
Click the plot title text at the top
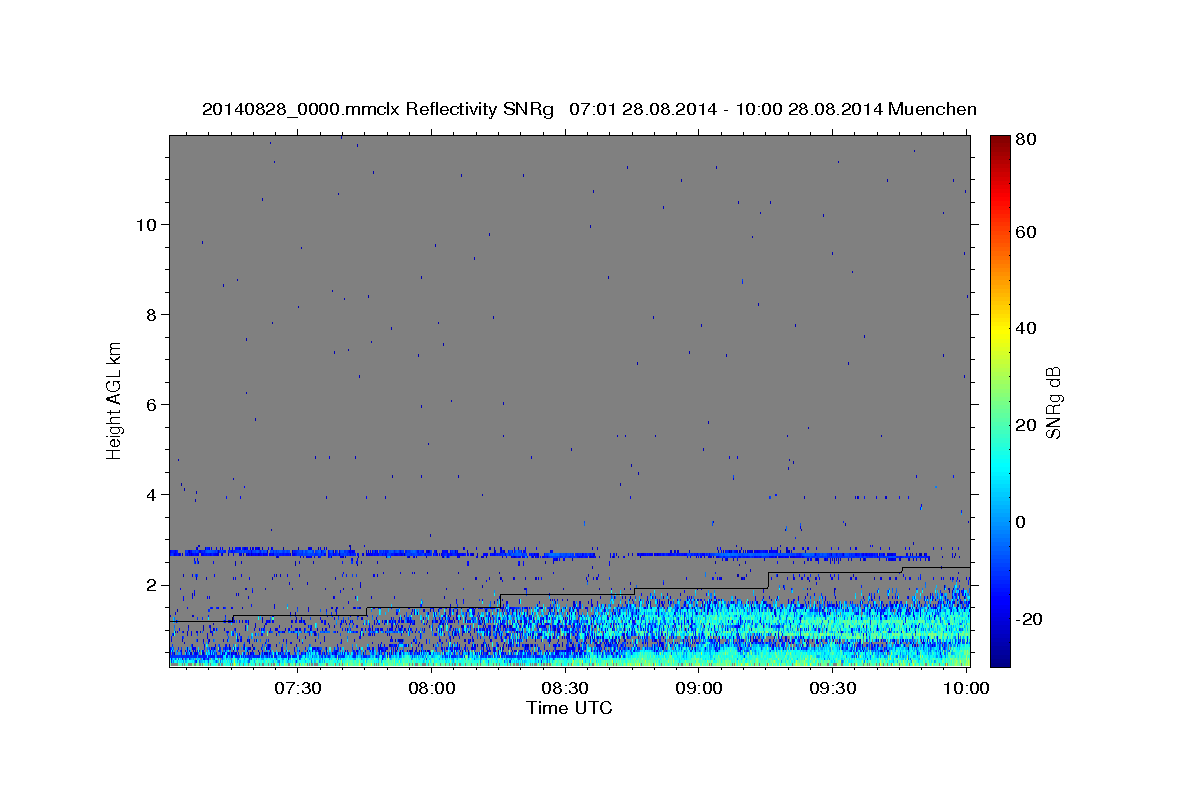coord(589,109)
